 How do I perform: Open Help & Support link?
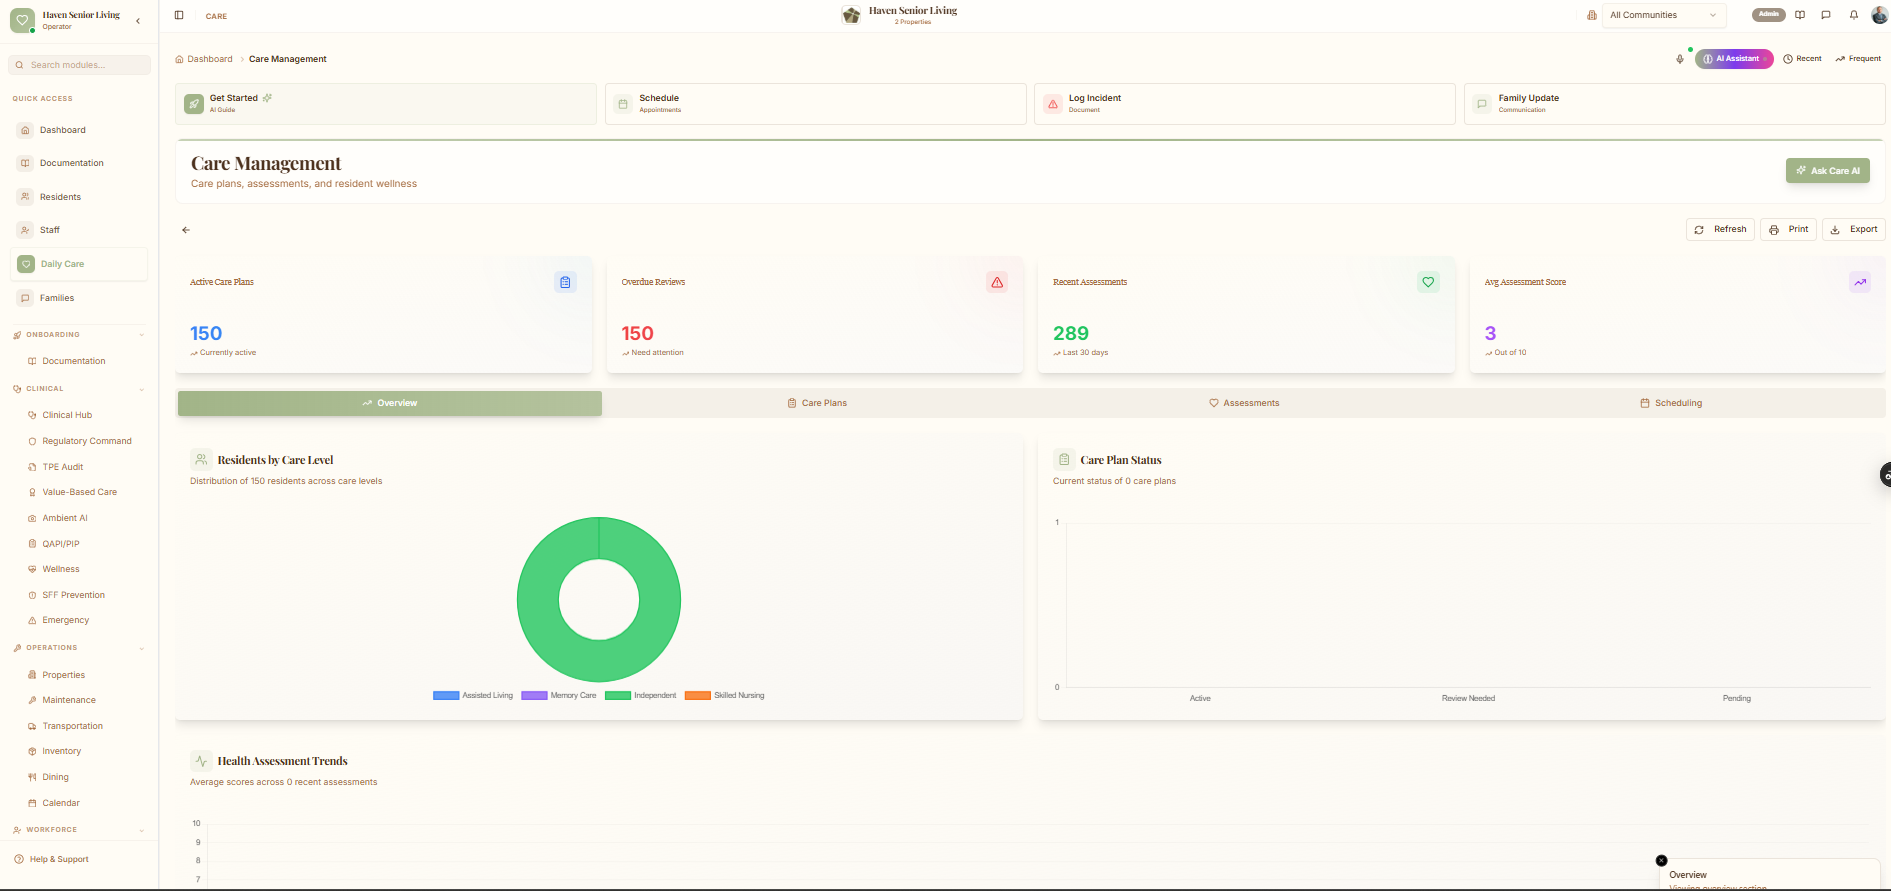click(x=52, y=859)
